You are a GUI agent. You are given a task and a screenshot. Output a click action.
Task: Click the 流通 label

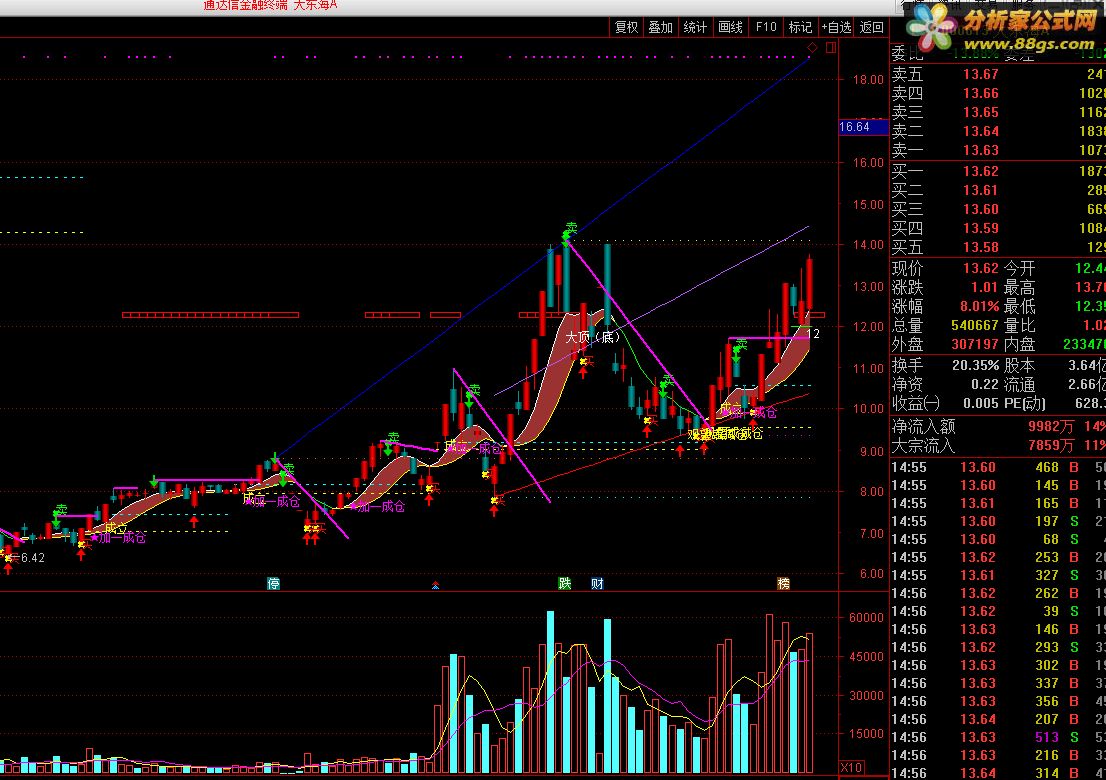(x=1019, y=385)
